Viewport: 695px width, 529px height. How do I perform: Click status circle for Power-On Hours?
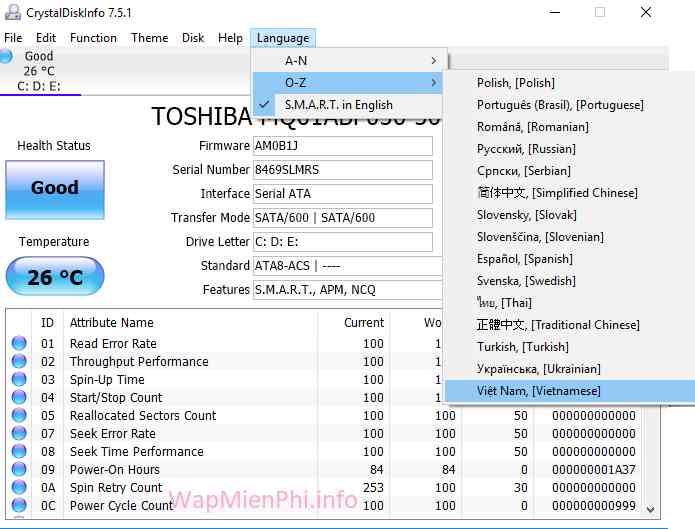pyautogui.click(x=19, y=469)
